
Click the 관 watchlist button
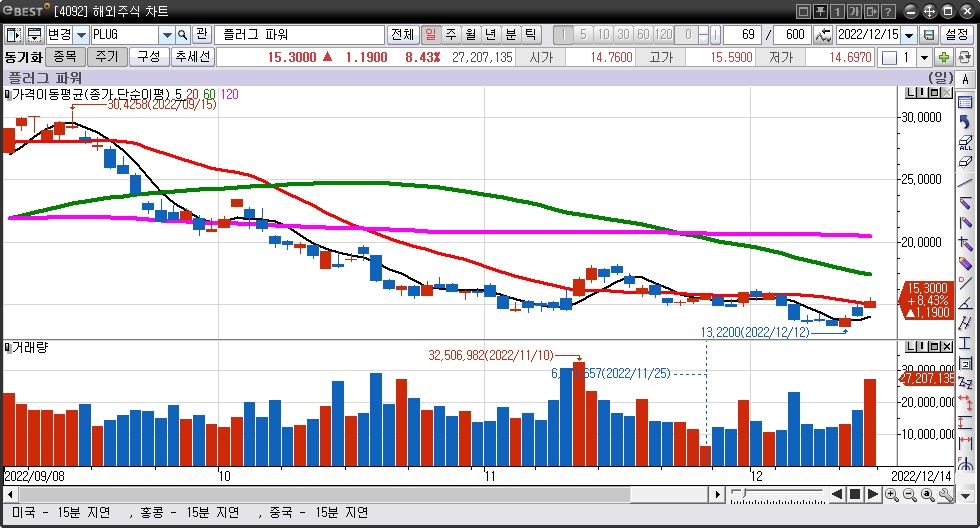[x=201, y=34]
